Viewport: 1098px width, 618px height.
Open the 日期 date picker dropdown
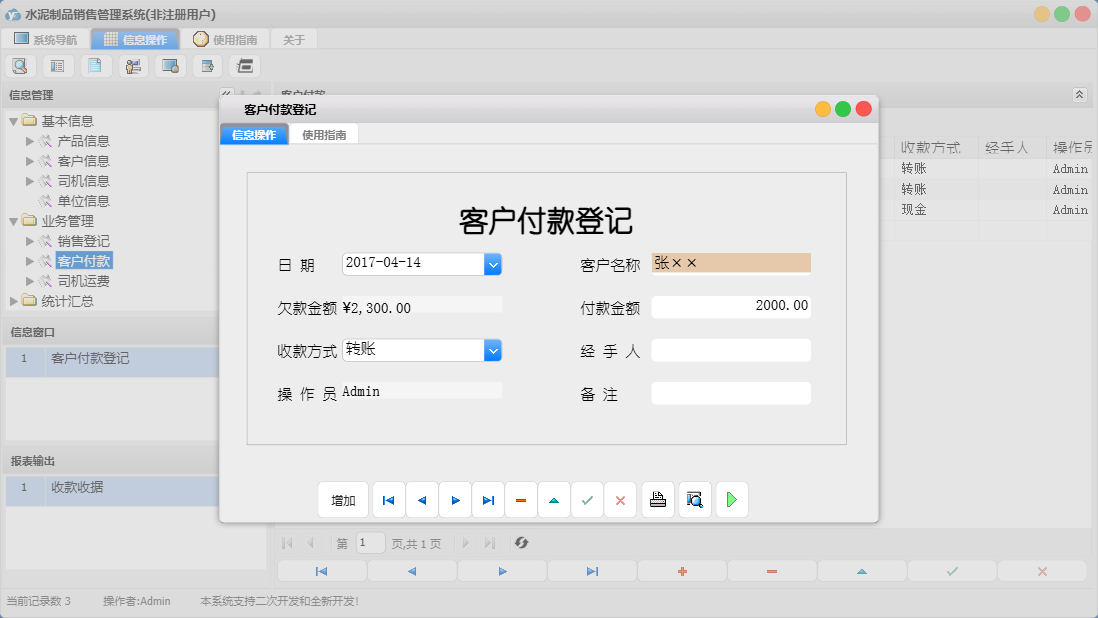tap(493, 262)
